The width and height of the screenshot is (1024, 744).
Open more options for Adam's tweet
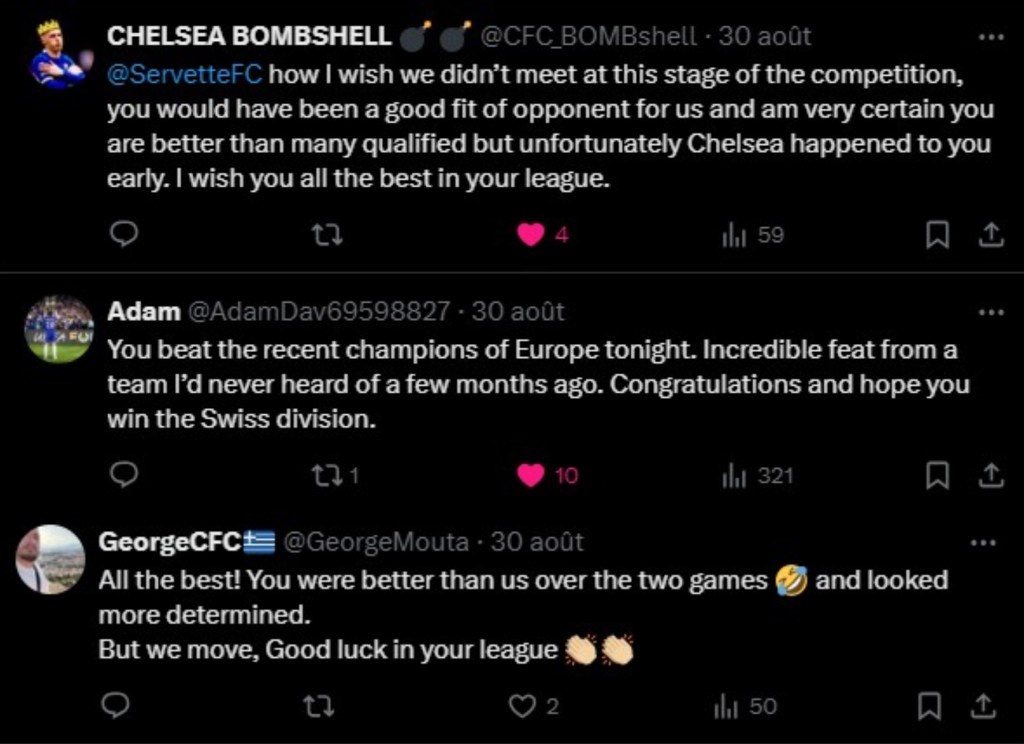(990, 312)
